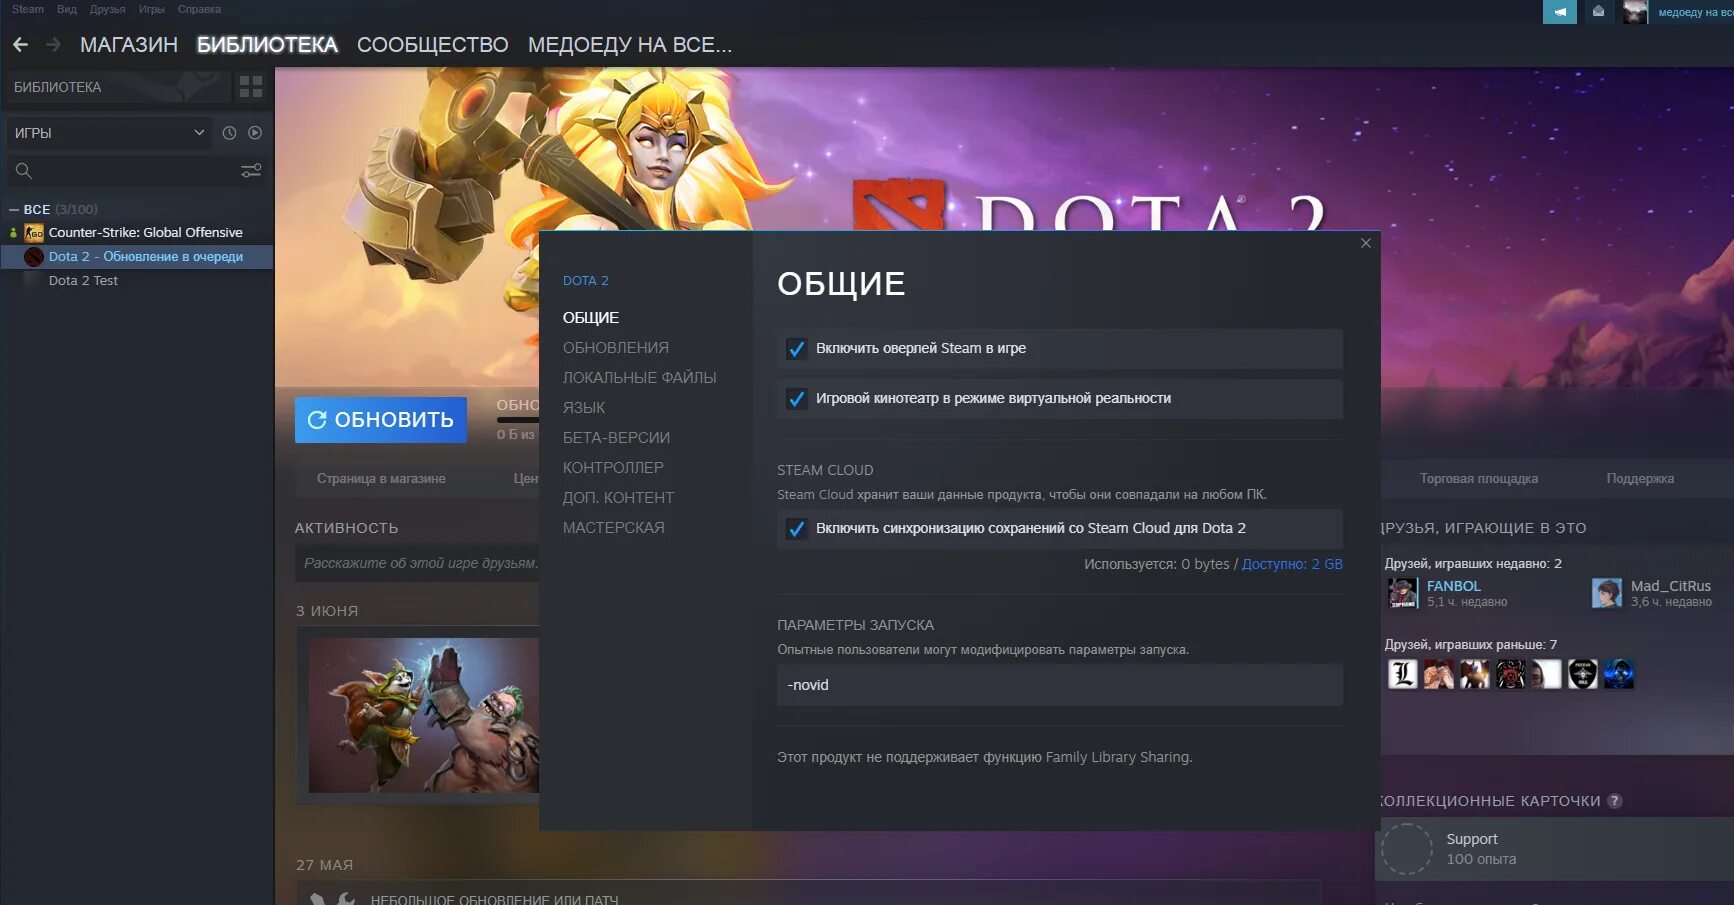The width and height of the screenshot is (1734, 905).
Task: Click the Доступно: 2 GB link
Action: tap(1292, 564)
